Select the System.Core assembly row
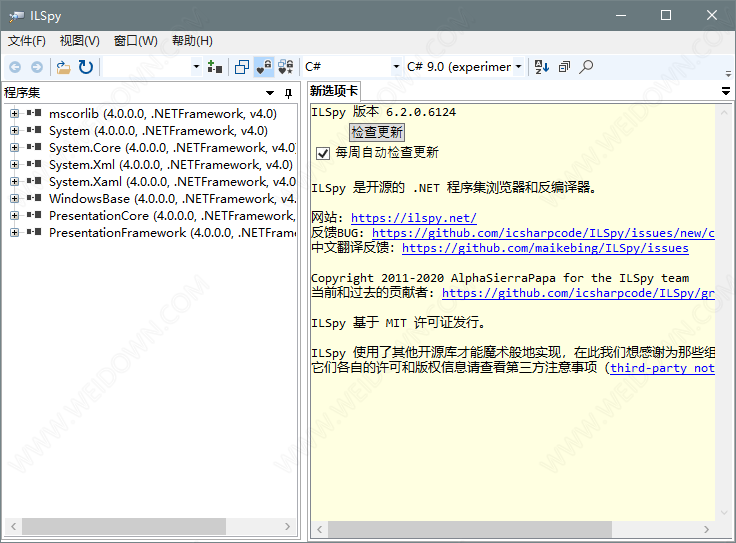Screen dimensions: 736x543 [172, 147]
